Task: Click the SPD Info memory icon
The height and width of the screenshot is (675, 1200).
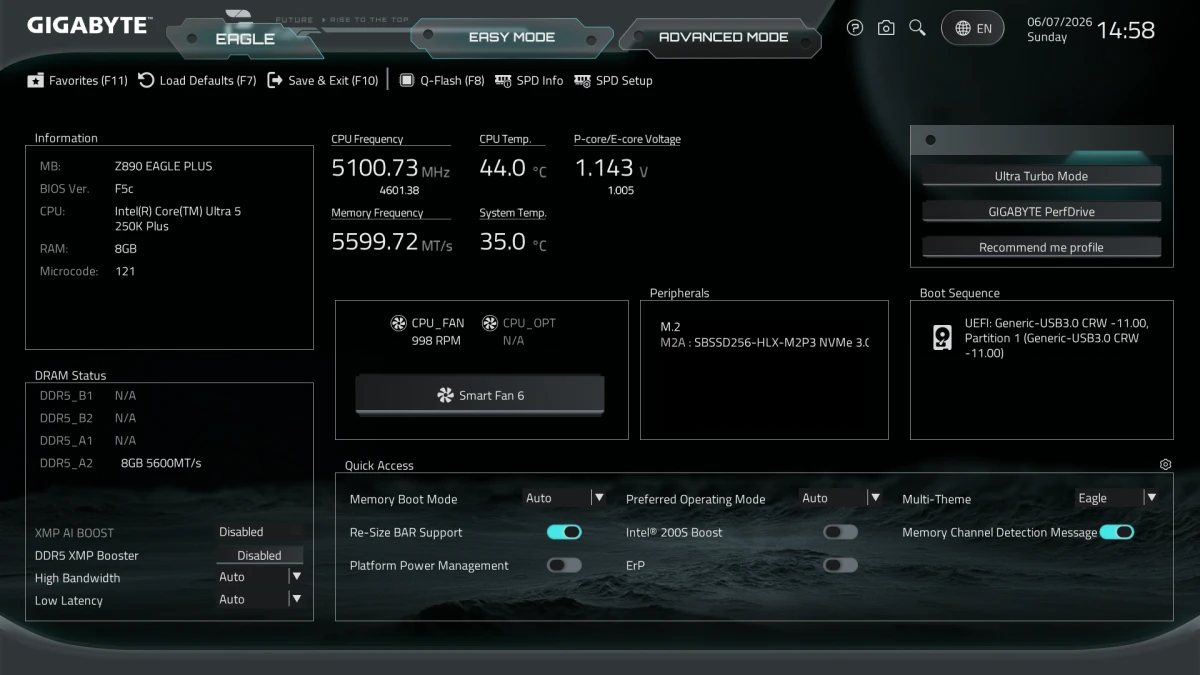Action: click(x=503, y=80)
